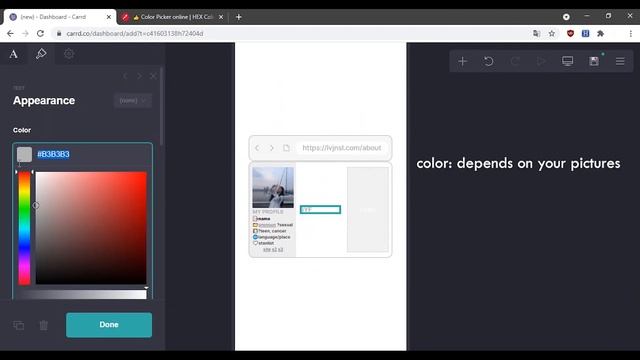Click the 'MY PROFILE' heading on canvas
640x360 pixels.
pyautogui.click(x=268, y=212)
